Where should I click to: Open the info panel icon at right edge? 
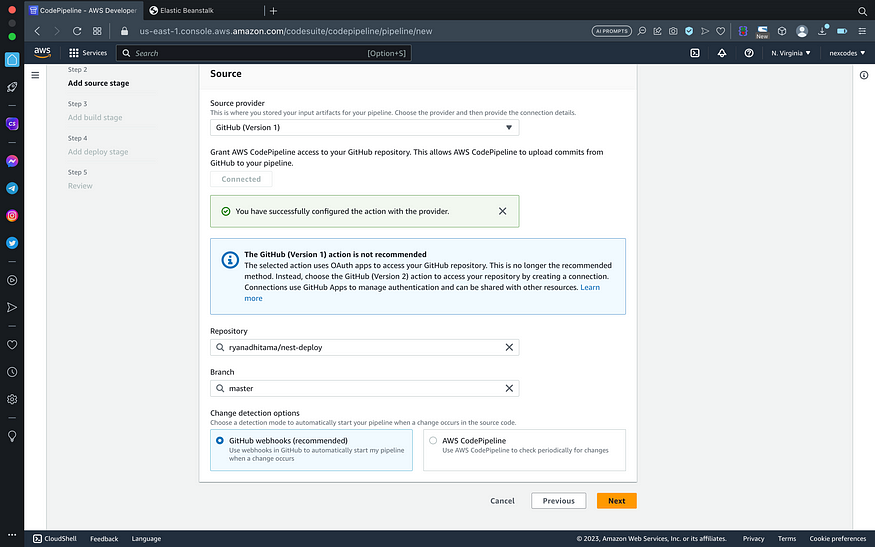863,75
